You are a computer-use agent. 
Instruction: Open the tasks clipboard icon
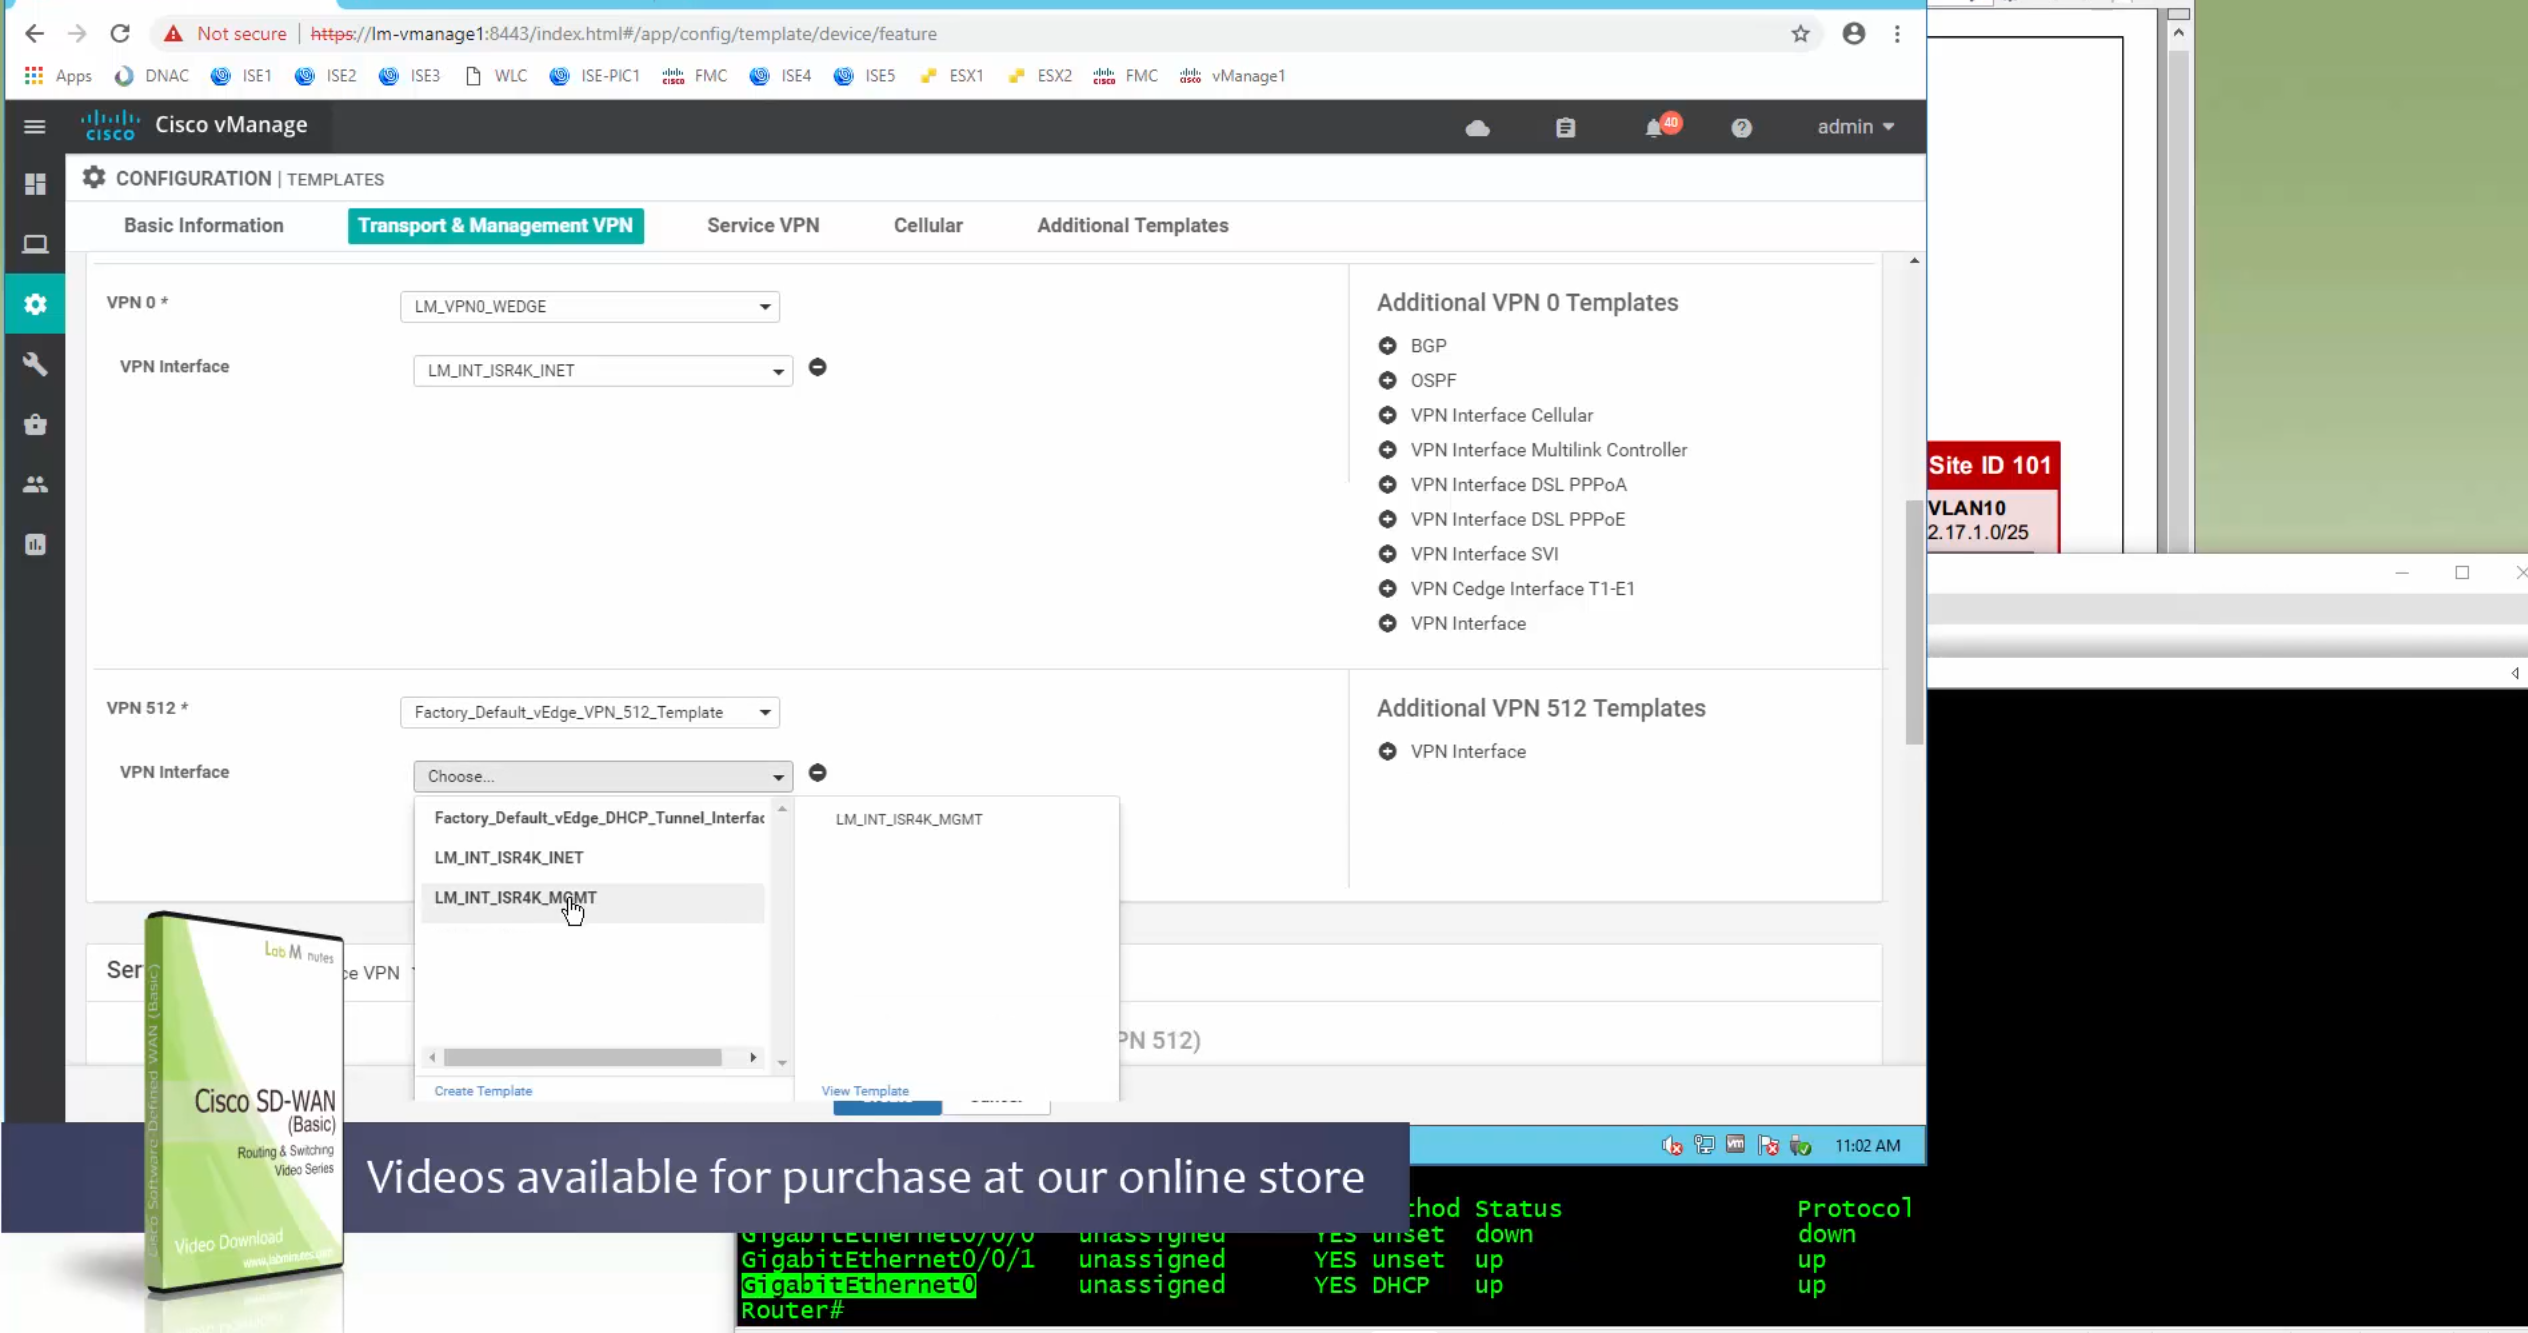tap(1565, 127)
